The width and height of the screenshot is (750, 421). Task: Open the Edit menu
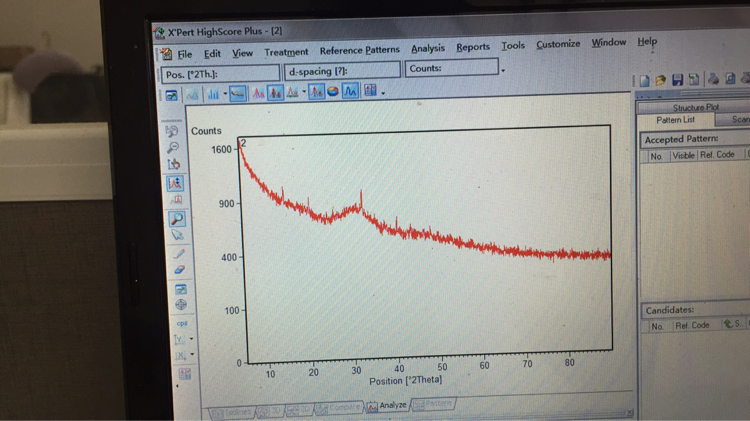coord(212,54)
